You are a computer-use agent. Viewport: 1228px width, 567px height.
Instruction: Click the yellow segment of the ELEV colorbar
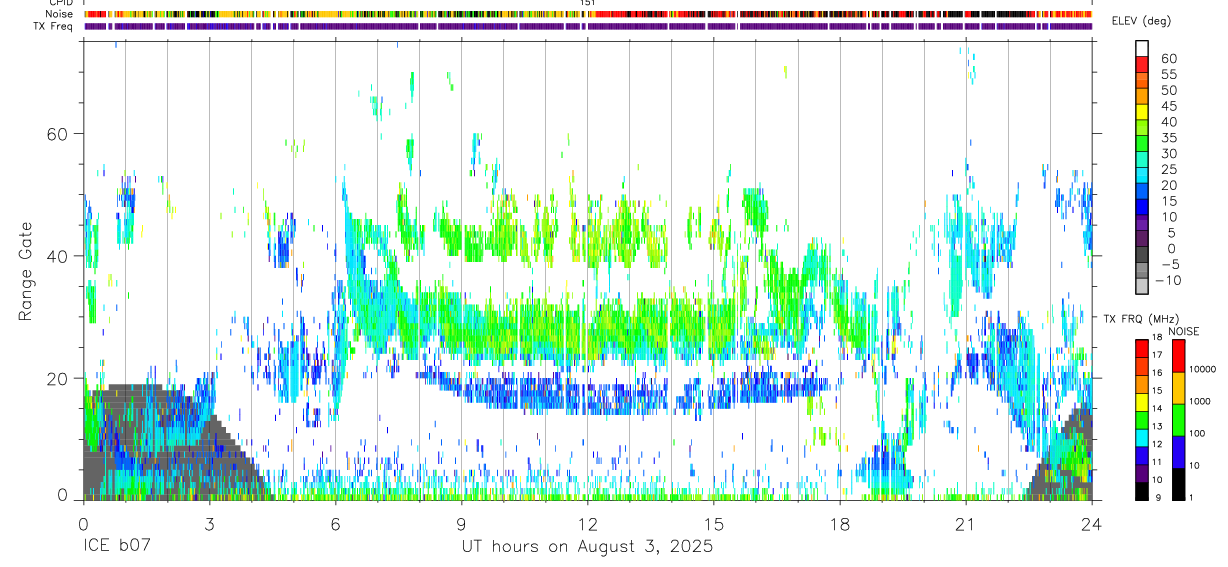tap(1141, 112)
